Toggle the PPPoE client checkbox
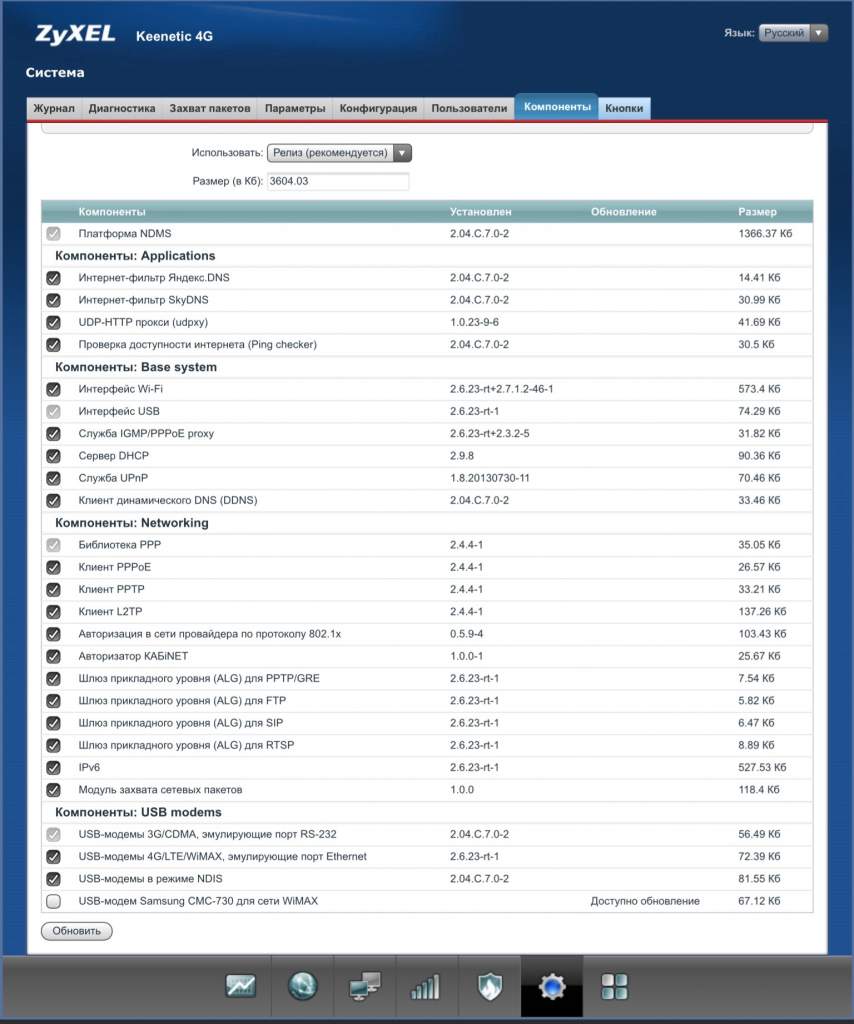Image resolution: width=854 pixels, height=1024 pixels. pos(54,568)
